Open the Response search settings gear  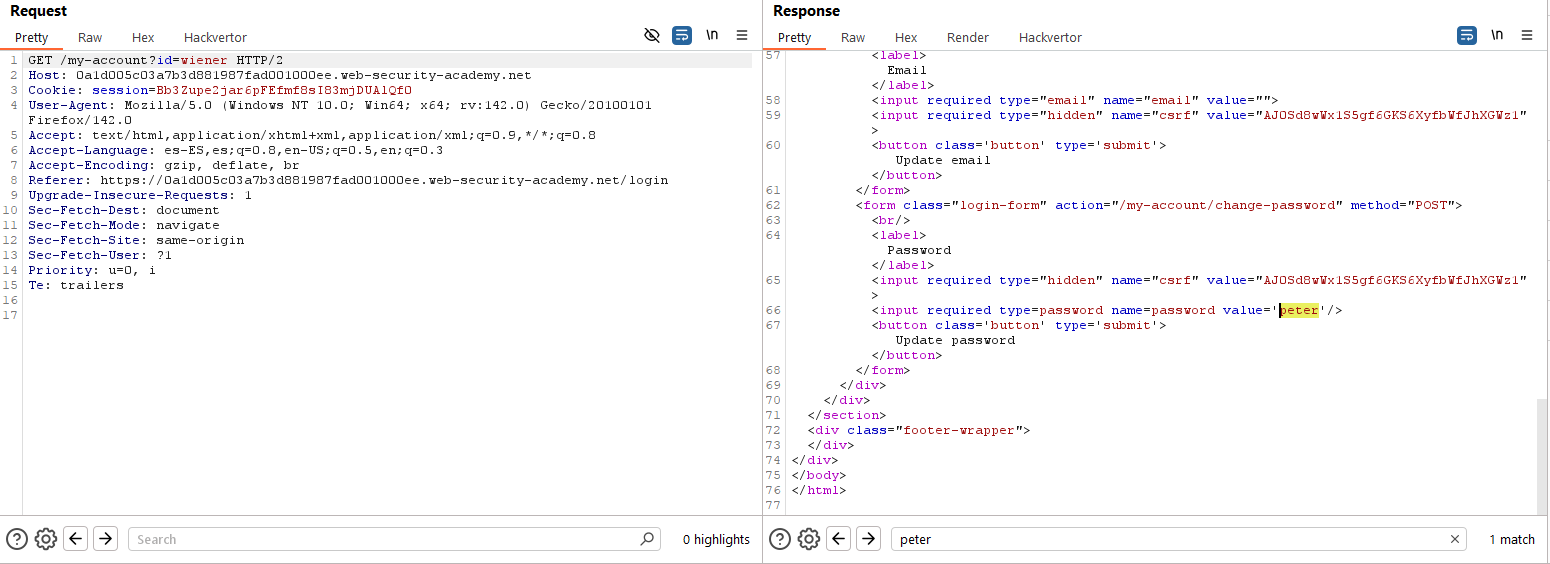tap(809, 539)
